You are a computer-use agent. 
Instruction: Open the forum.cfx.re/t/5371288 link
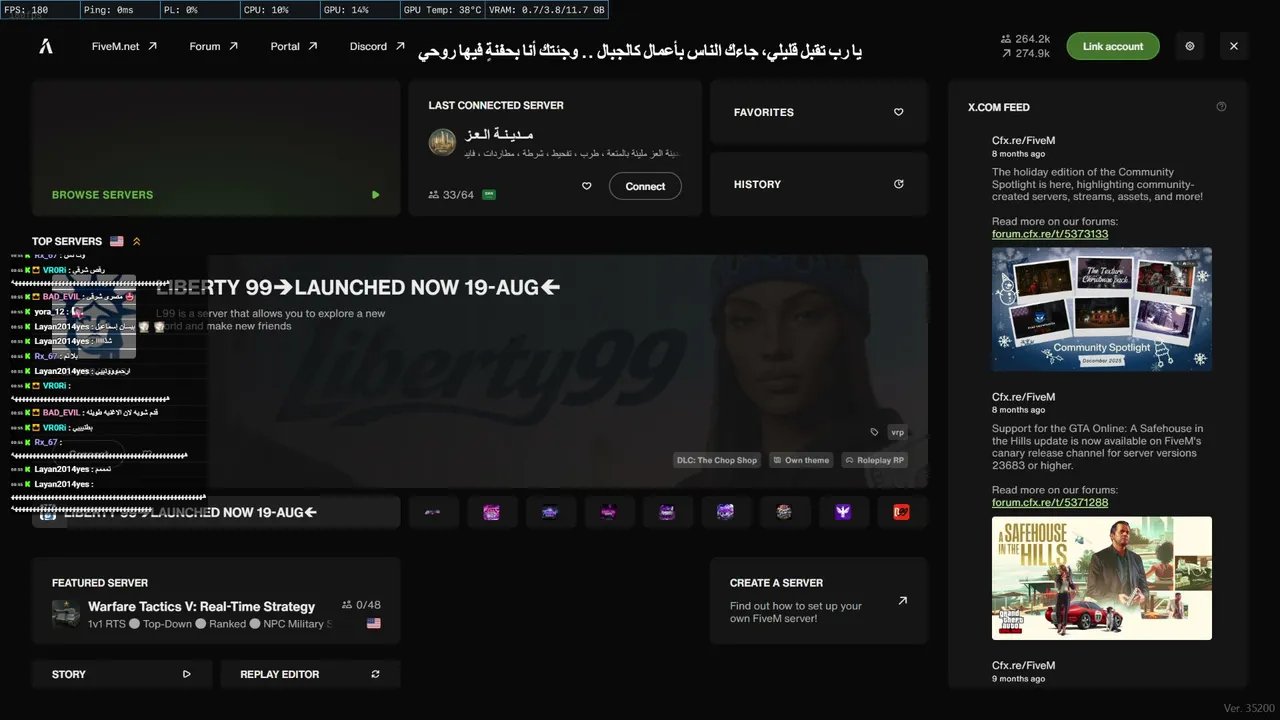(x=1050, y=502)
